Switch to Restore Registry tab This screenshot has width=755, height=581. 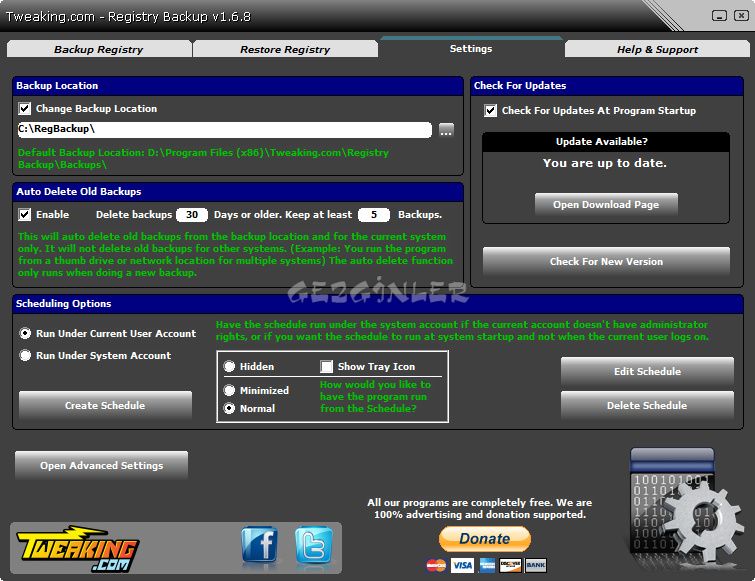coord(285,49)
